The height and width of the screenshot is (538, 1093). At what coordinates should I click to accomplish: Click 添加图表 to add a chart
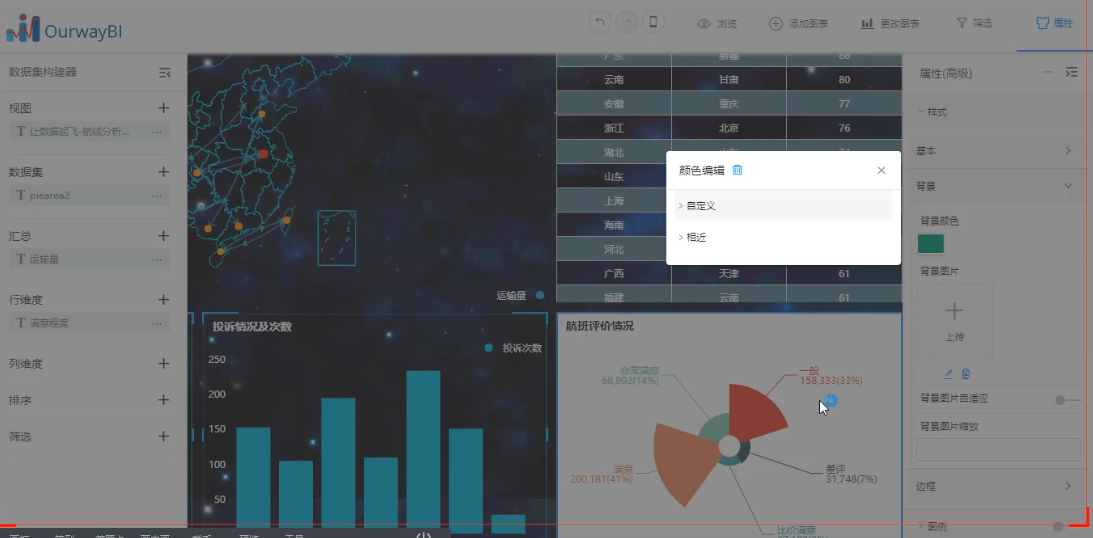(798, 24)
